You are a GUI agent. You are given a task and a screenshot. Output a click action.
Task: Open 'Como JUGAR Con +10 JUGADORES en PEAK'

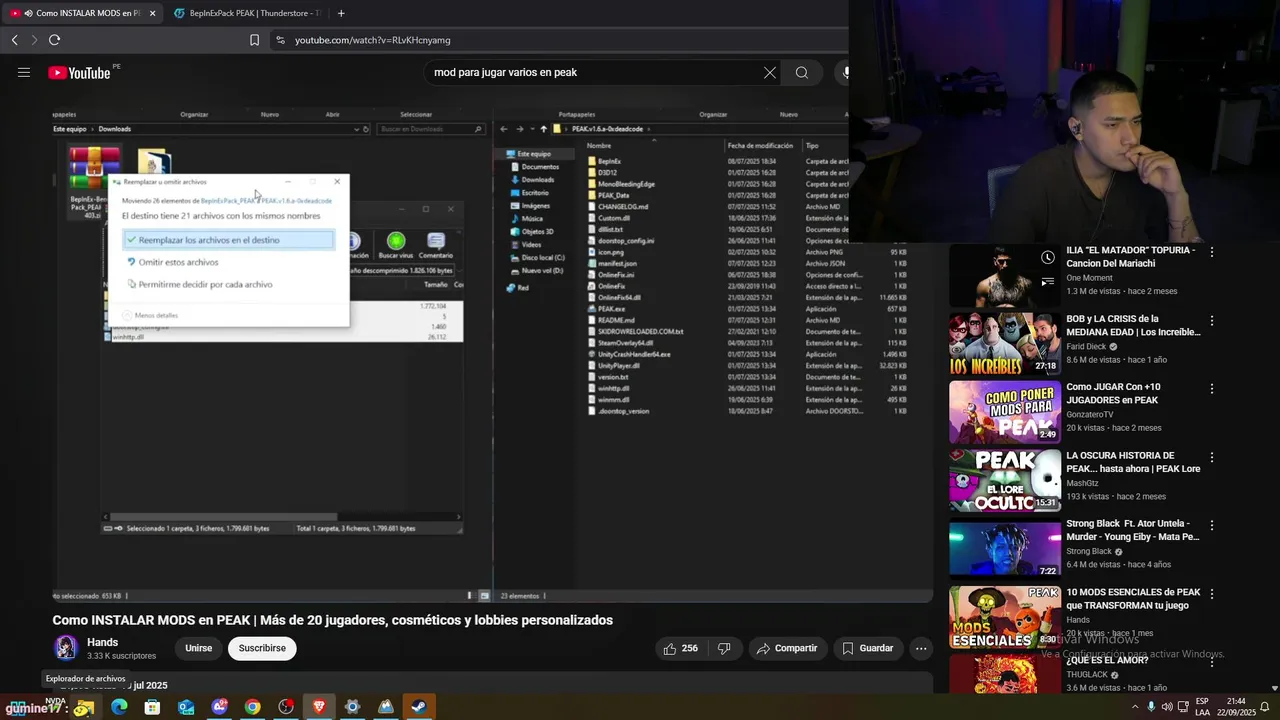[x=1113, y=393]
